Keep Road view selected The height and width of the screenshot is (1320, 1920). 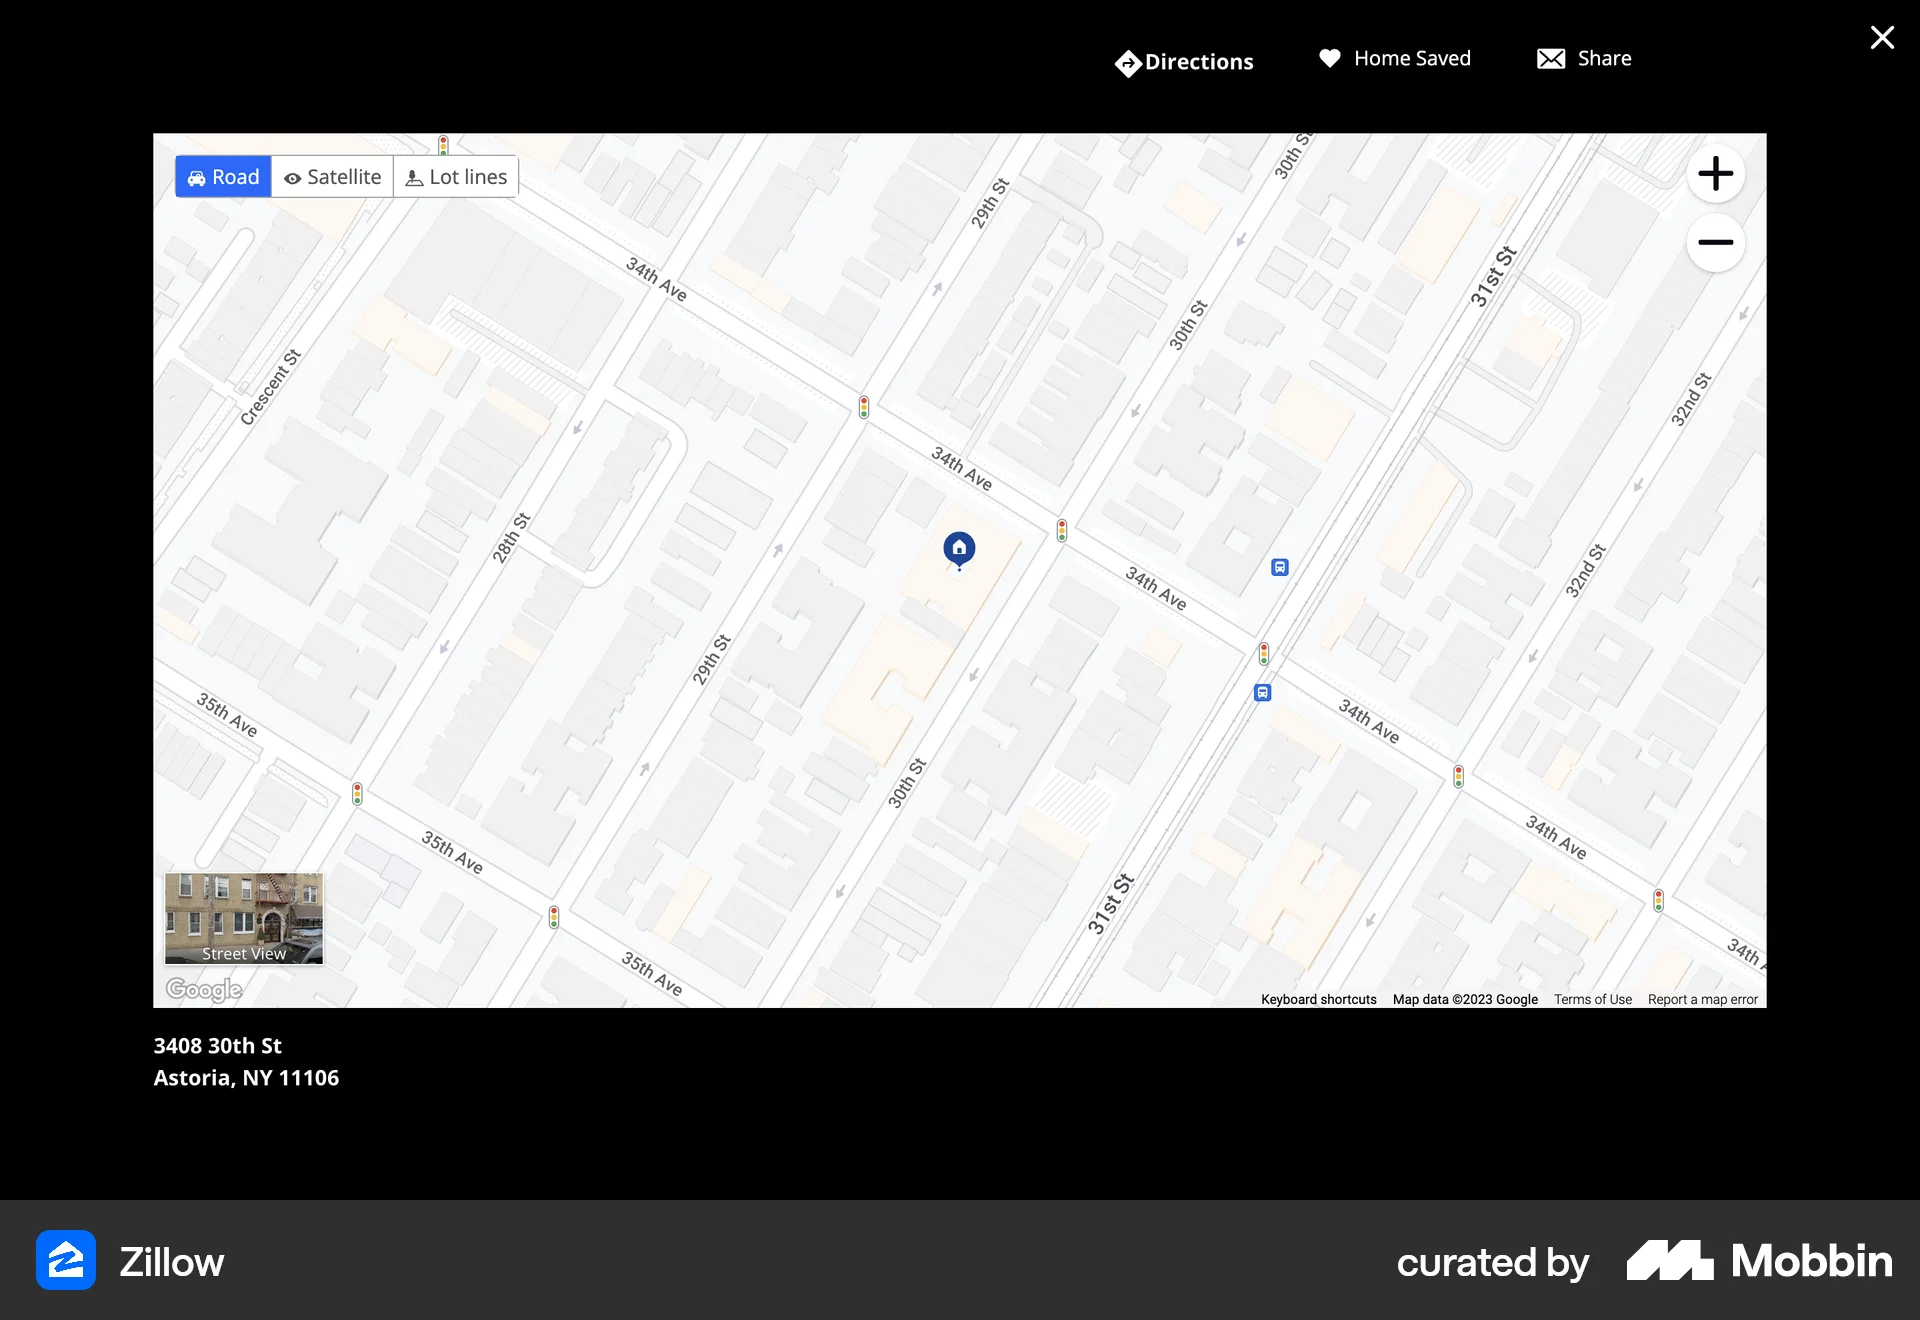222,176
